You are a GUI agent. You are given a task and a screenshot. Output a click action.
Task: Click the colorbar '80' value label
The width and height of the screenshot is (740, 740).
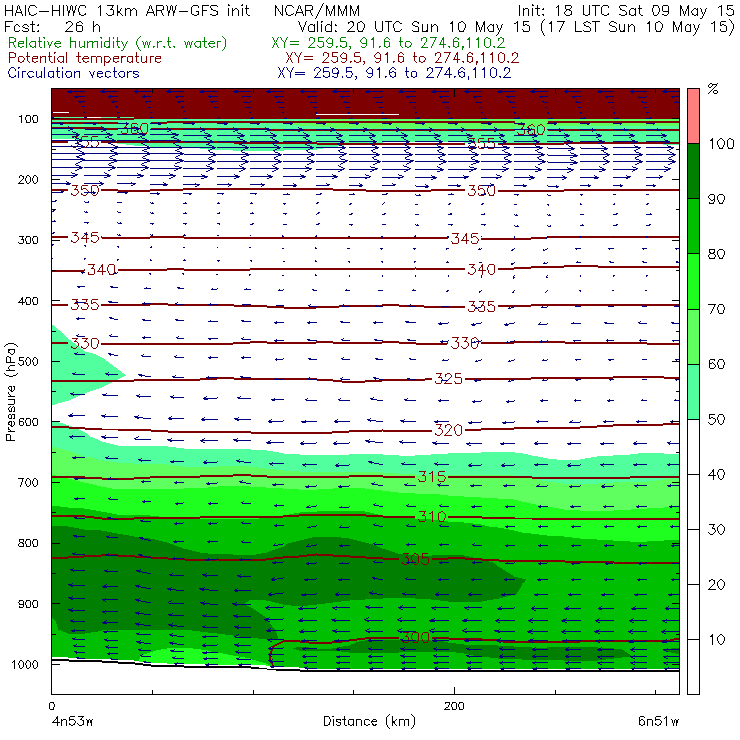click(716, 254)
